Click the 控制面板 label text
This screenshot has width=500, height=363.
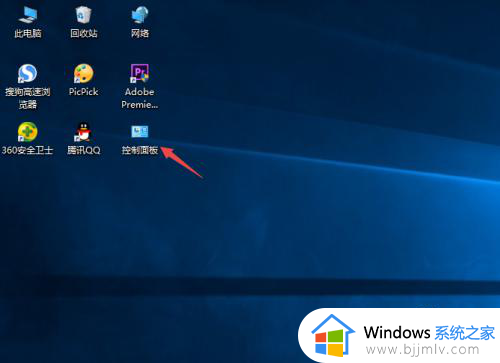140,150
